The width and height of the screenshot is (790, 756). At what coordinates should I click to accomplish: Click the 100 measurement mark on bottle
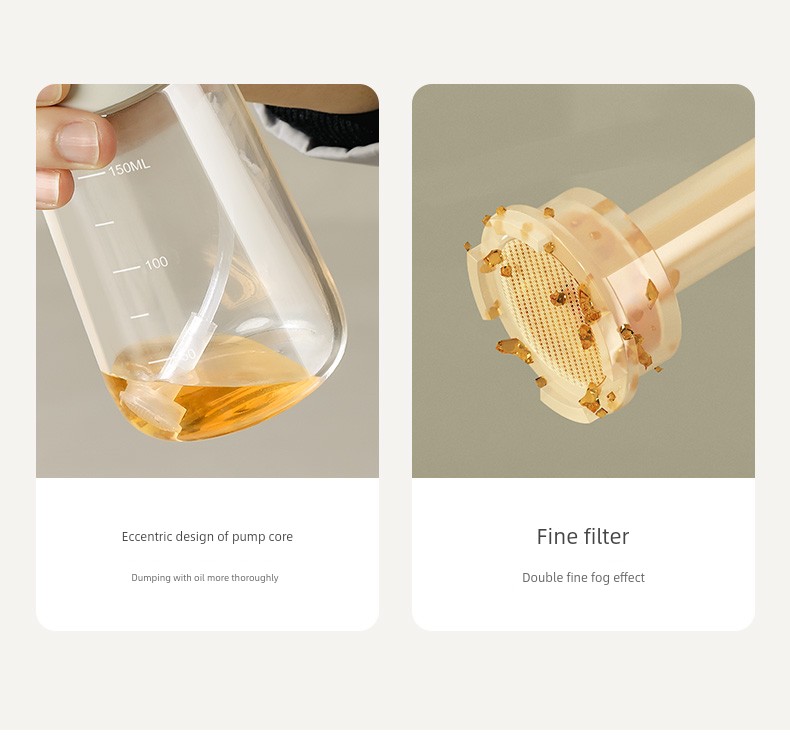[156, 263]
